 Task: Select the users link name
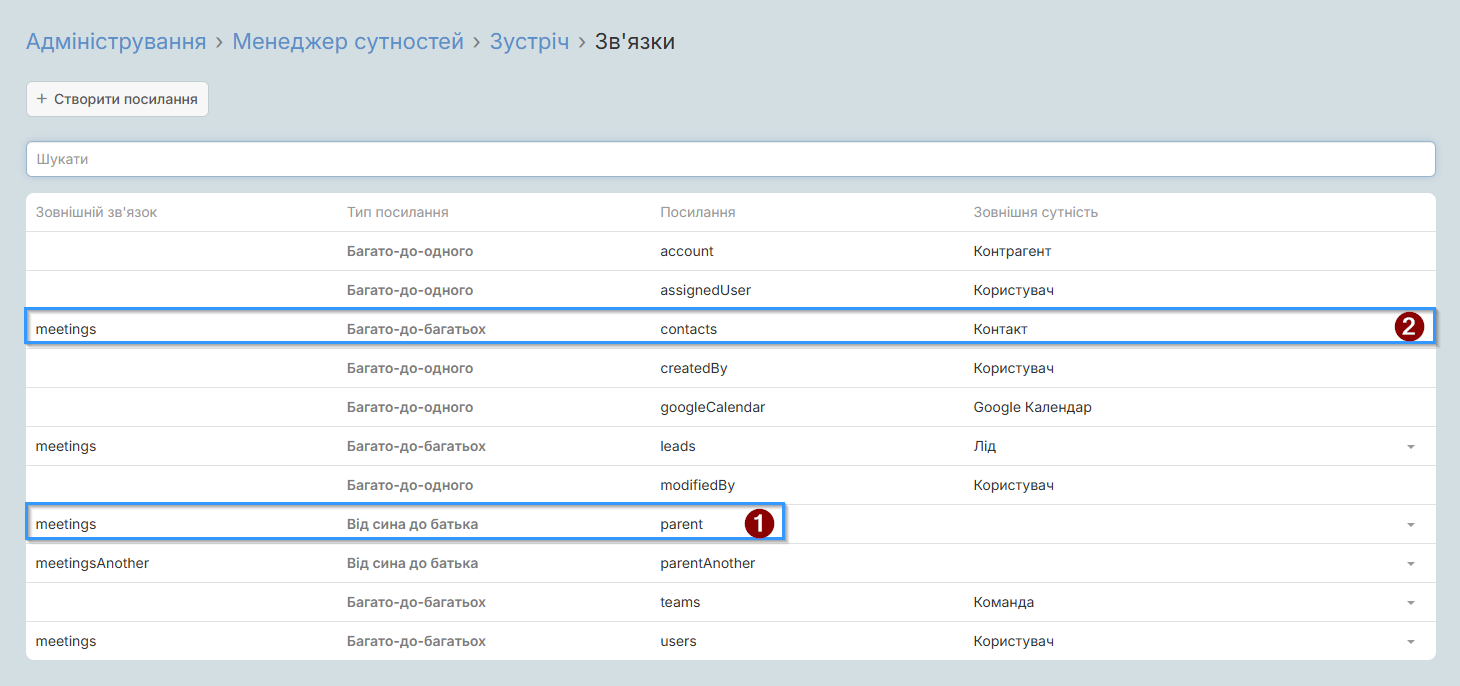click(678, 641)
